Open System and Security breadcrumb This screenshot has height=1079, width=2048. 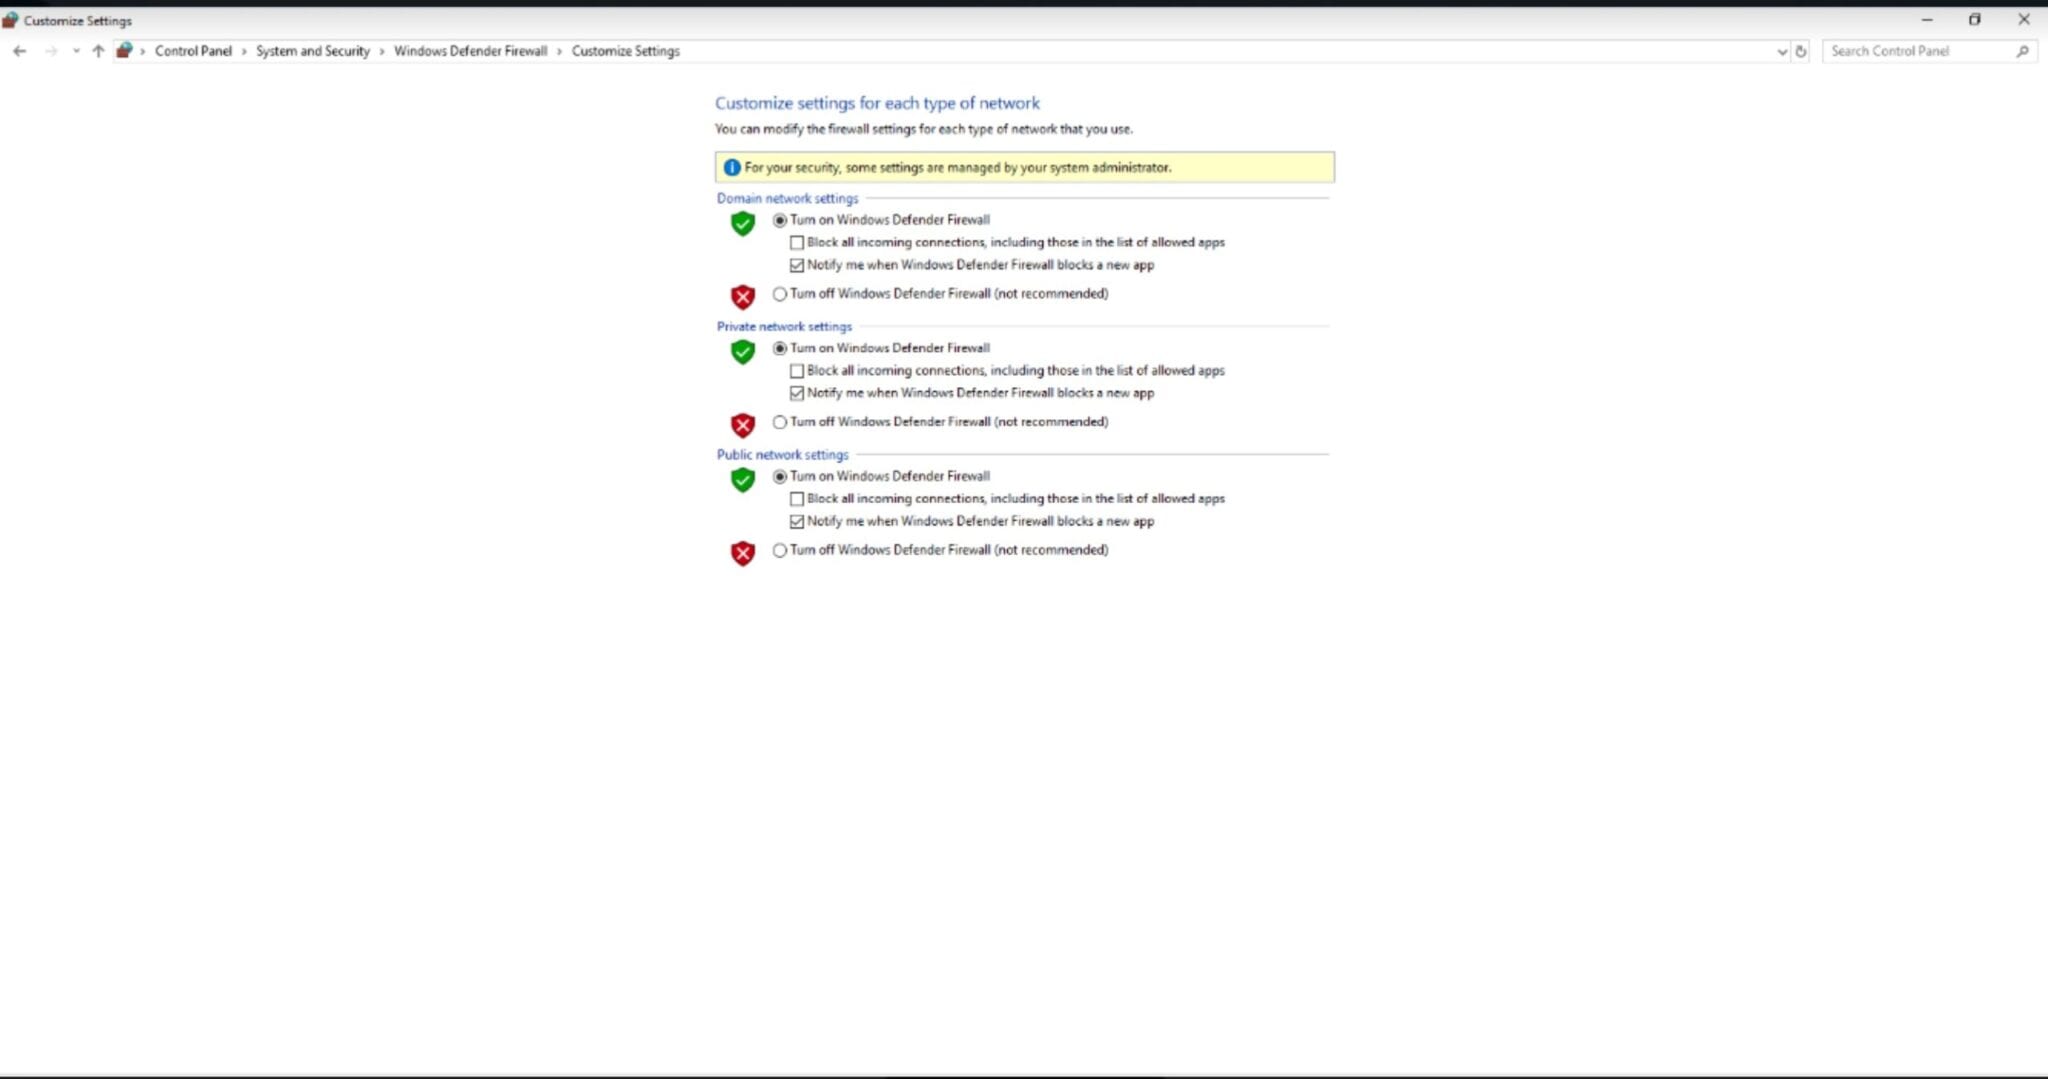click(x=312, y=51)
